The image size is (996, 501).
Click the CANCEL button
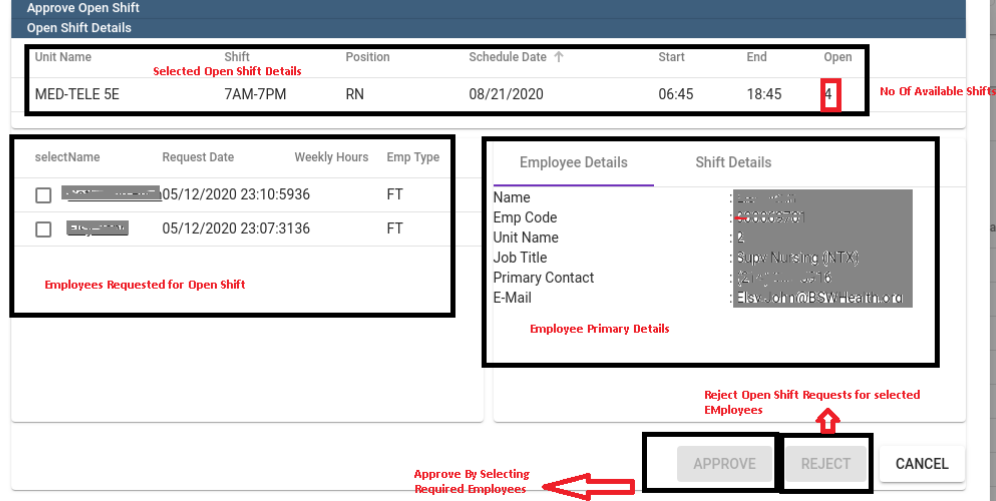tap(922, 463)
